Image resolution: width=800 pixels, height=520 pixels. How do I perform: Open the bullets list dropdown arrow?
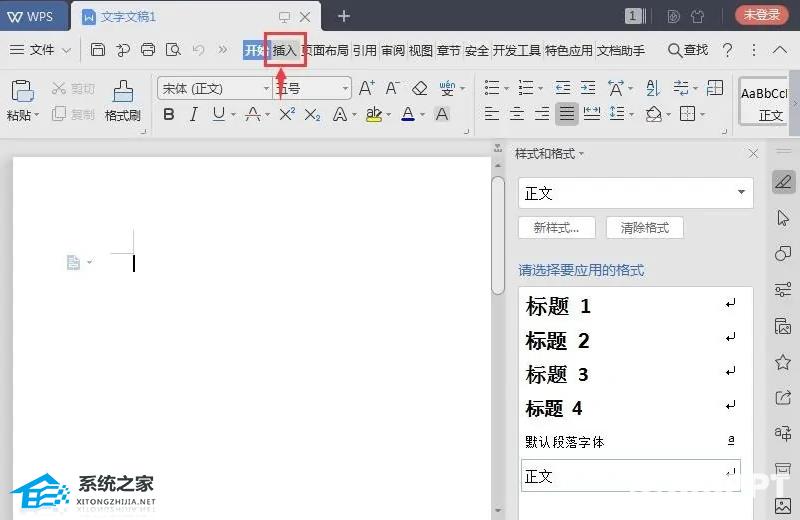coord(507,89)
